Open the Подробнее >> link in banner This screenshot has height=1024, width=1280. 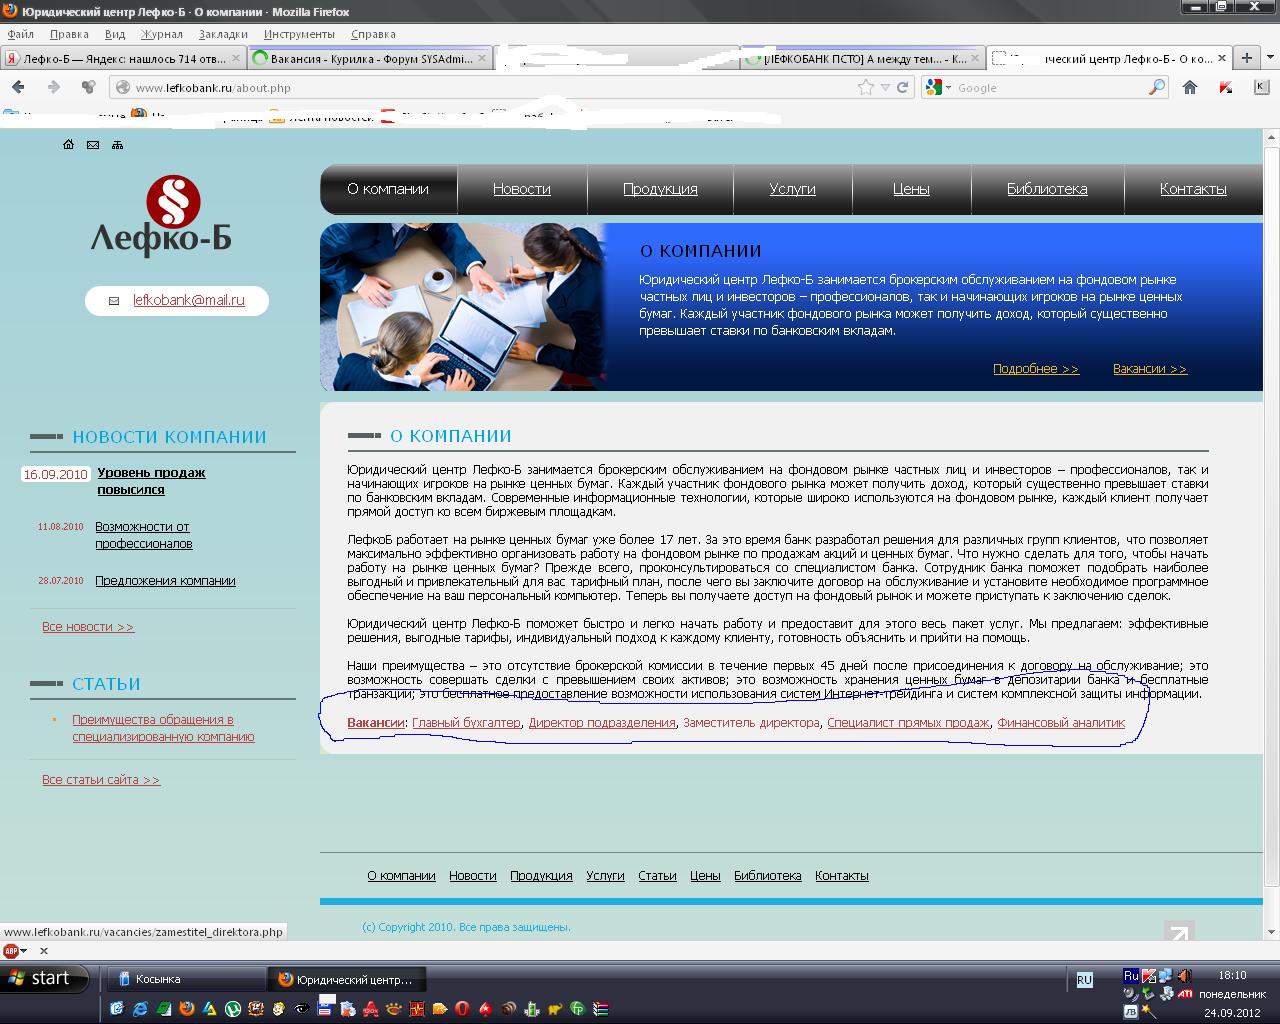click(x=1036, y=369)
